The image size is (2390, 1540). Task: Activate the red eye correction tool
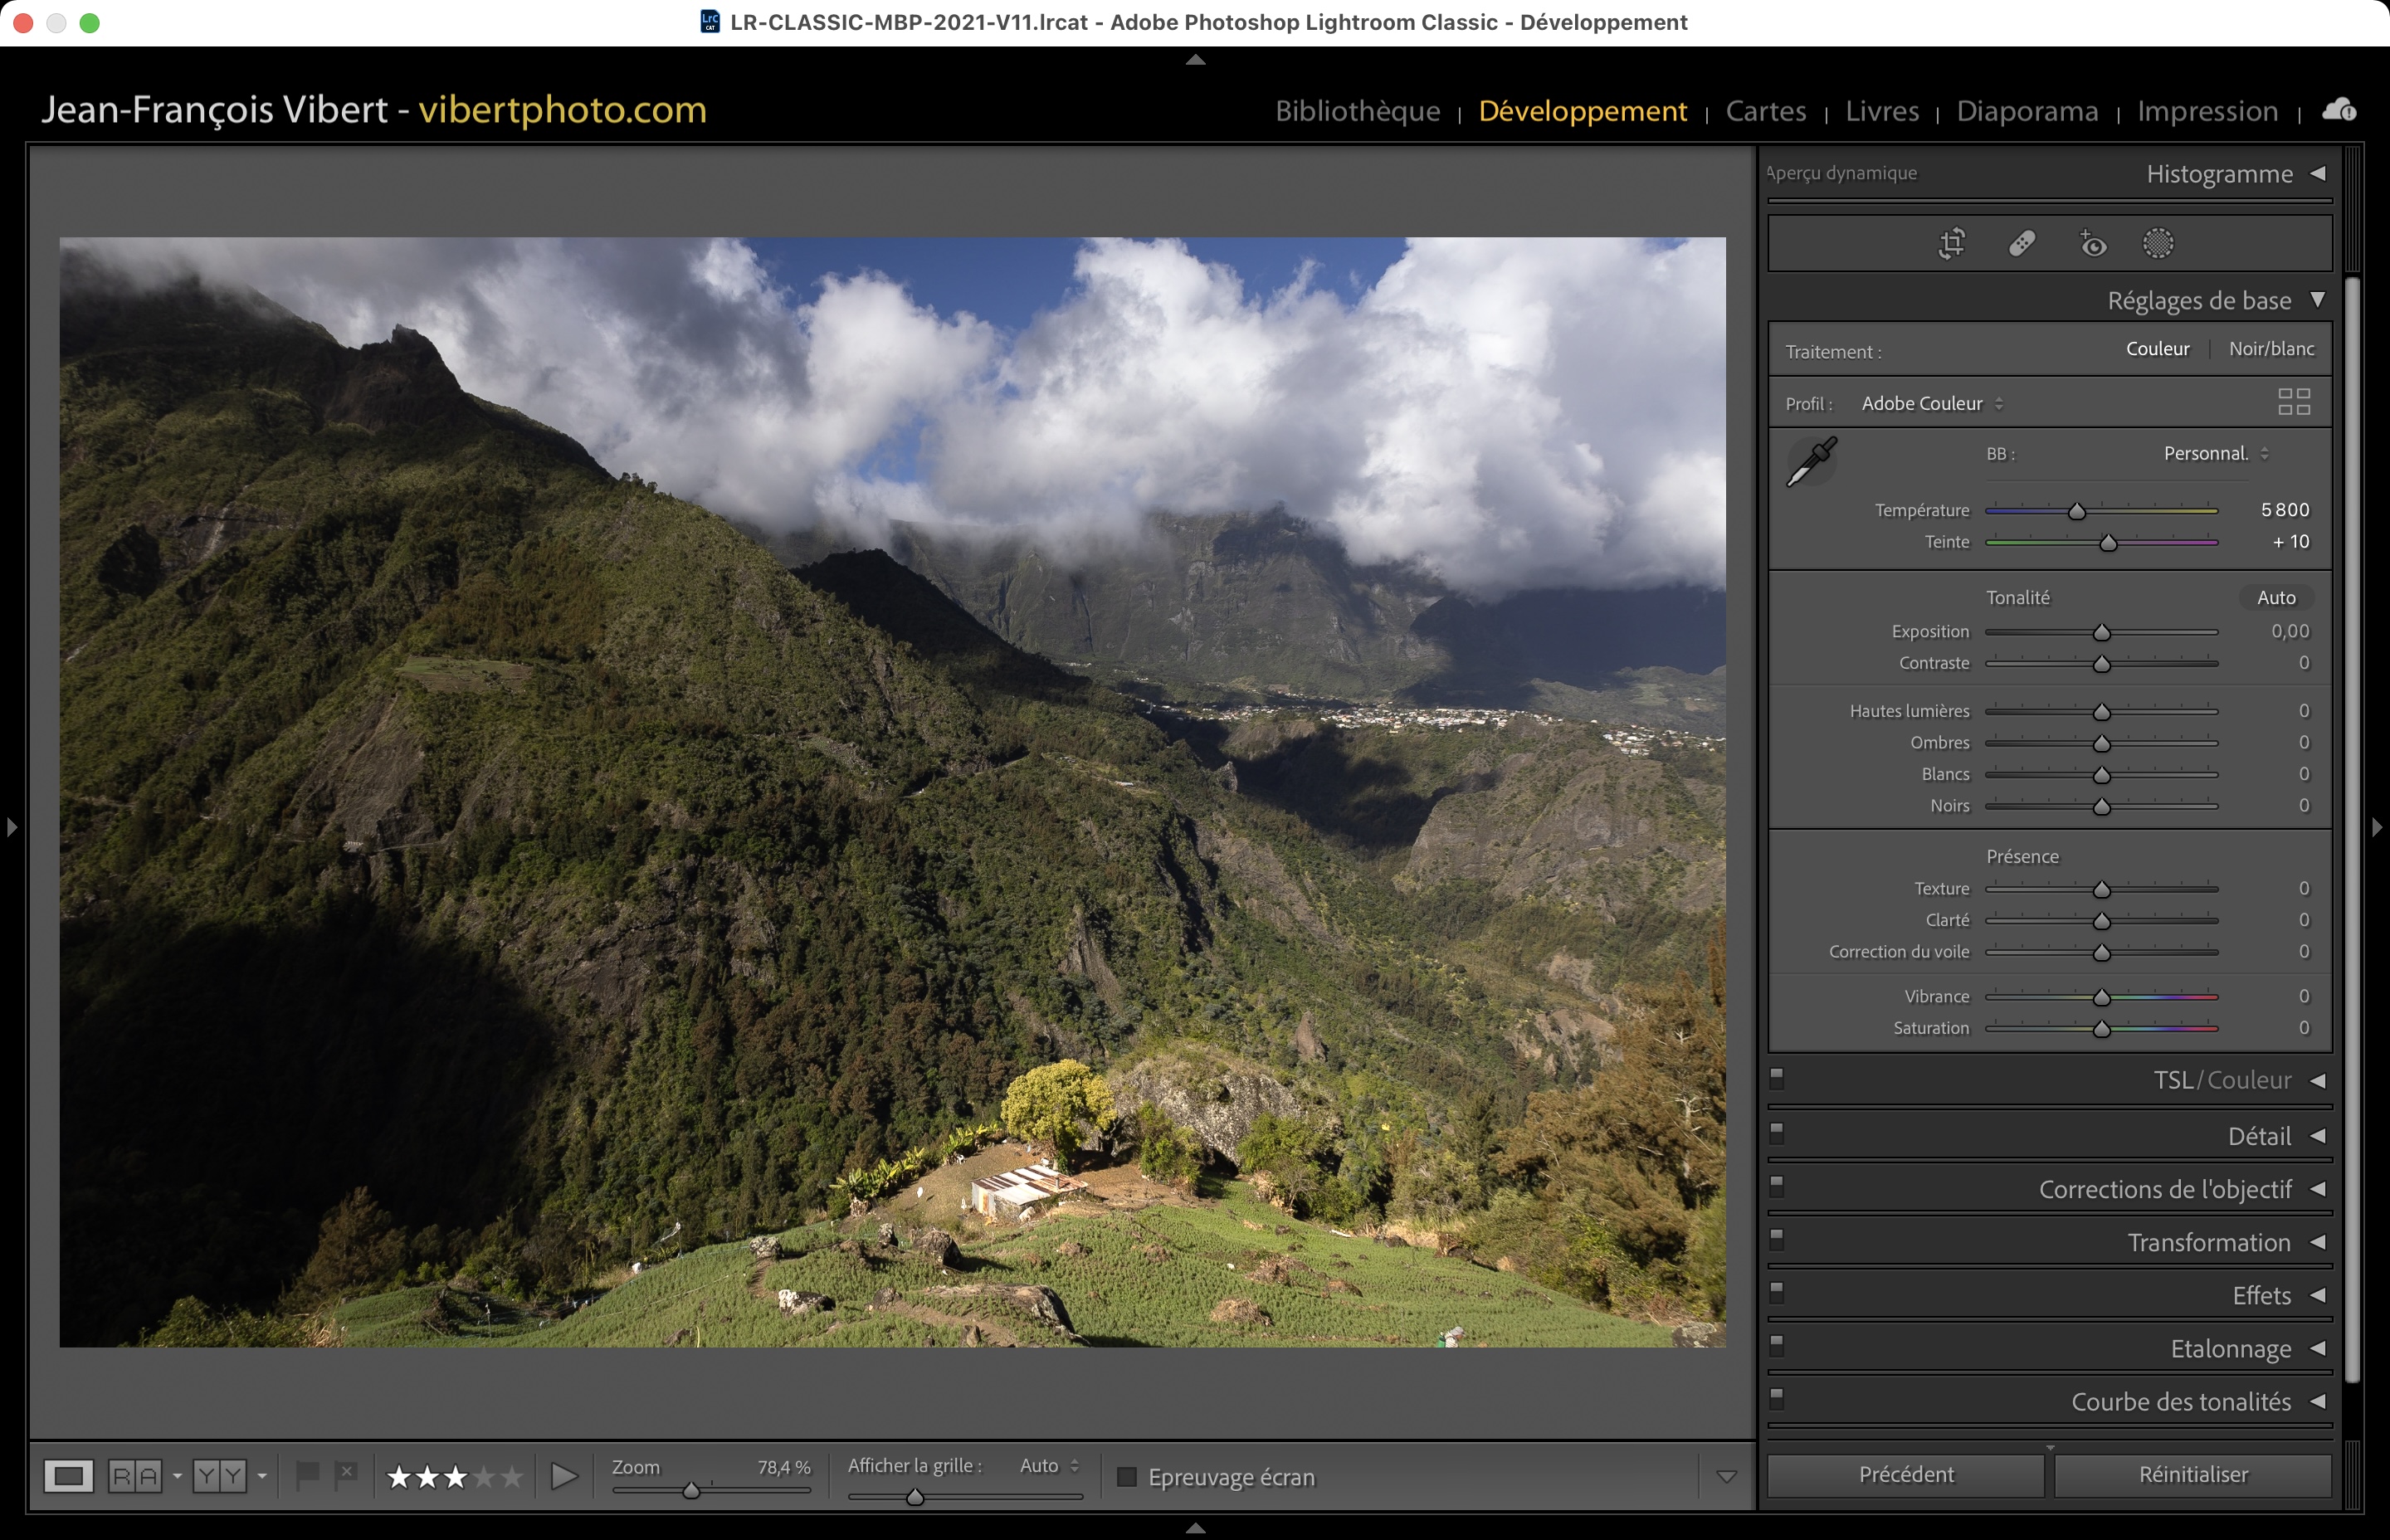click(x=2092, y=244)
